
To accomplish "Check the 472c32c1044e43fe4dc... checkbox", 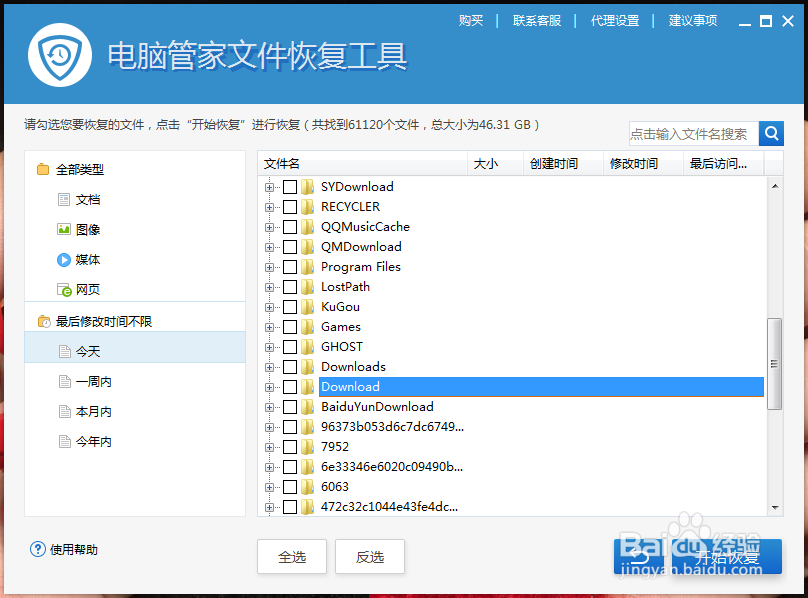I will (x=290, y=507).
